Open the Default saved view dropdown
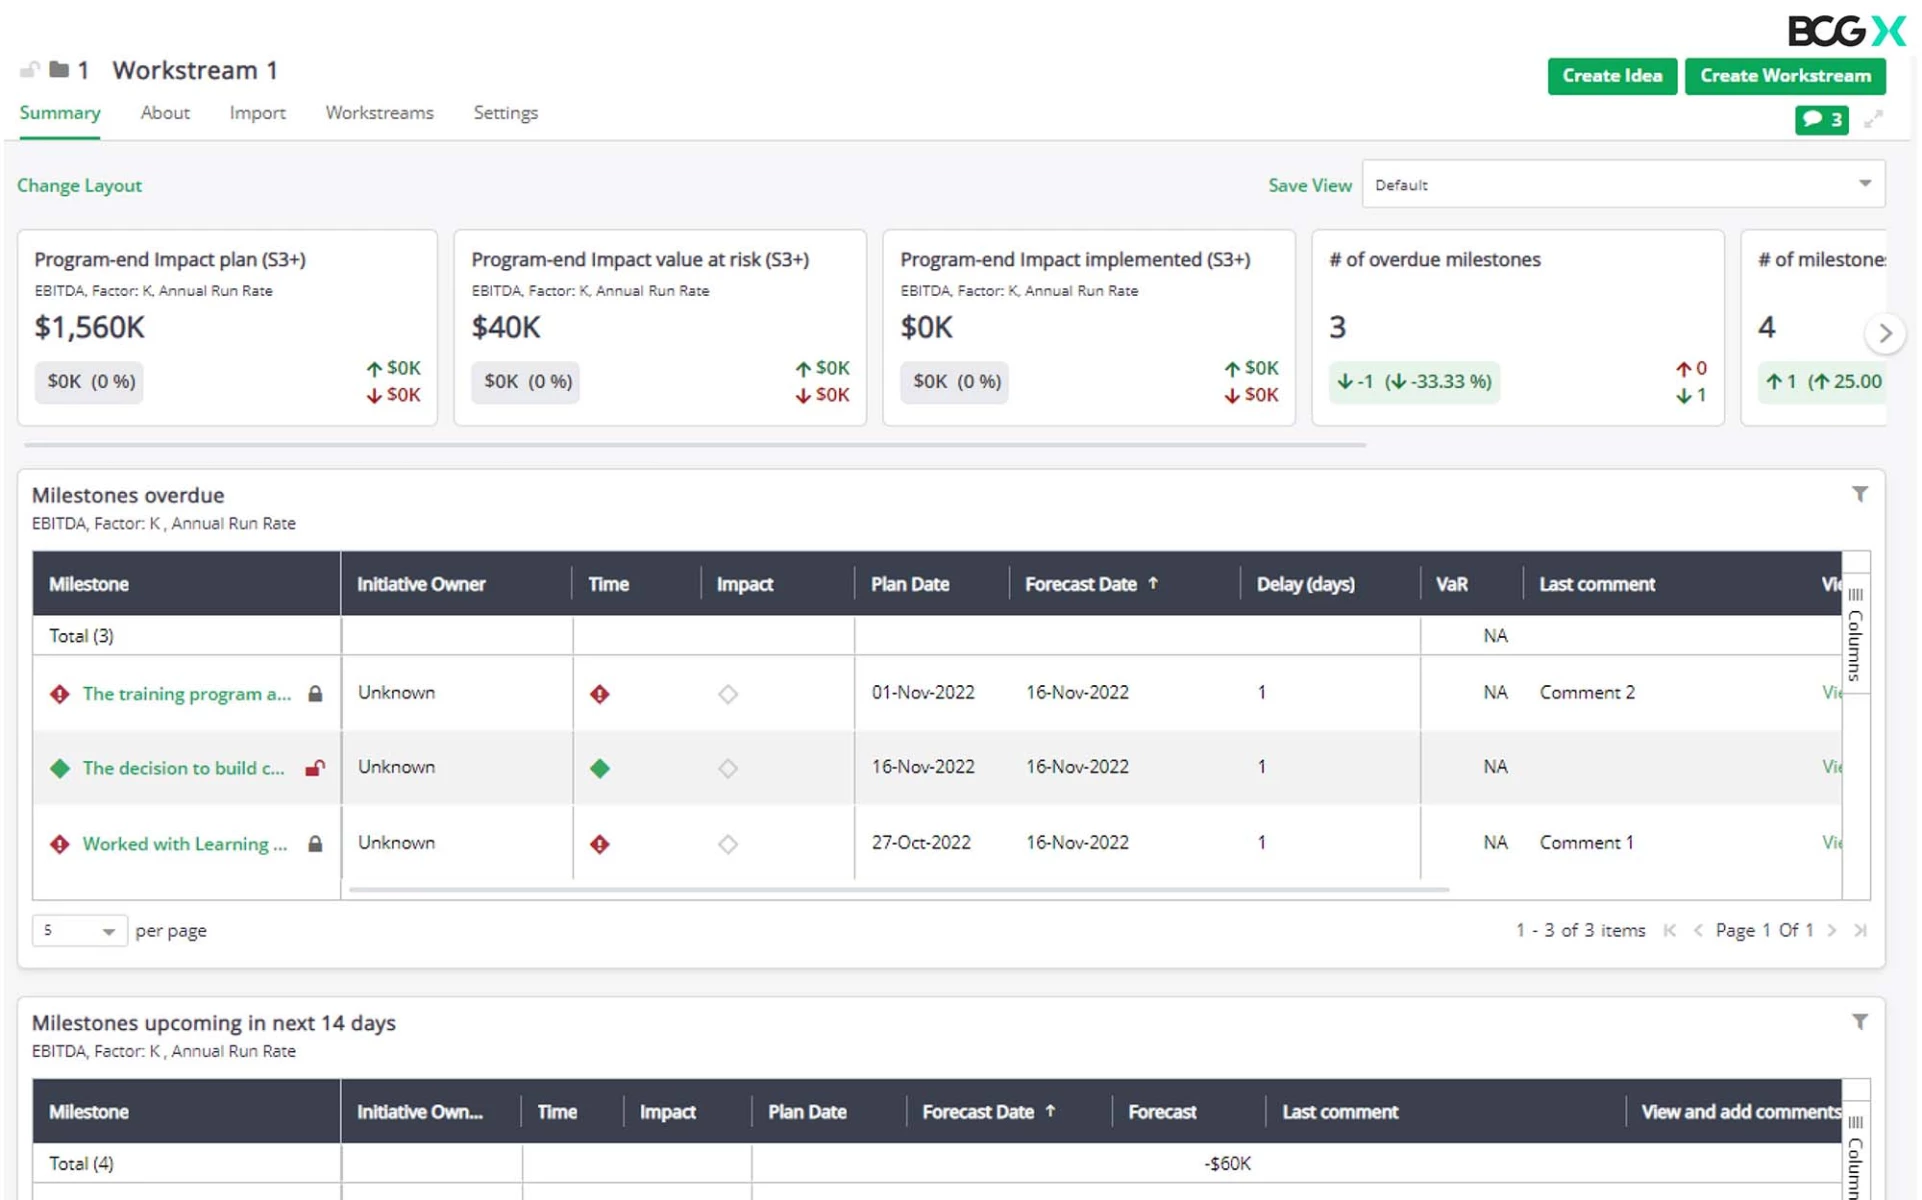This screenshot has width=1922, height=1200. pos(1623,184)
